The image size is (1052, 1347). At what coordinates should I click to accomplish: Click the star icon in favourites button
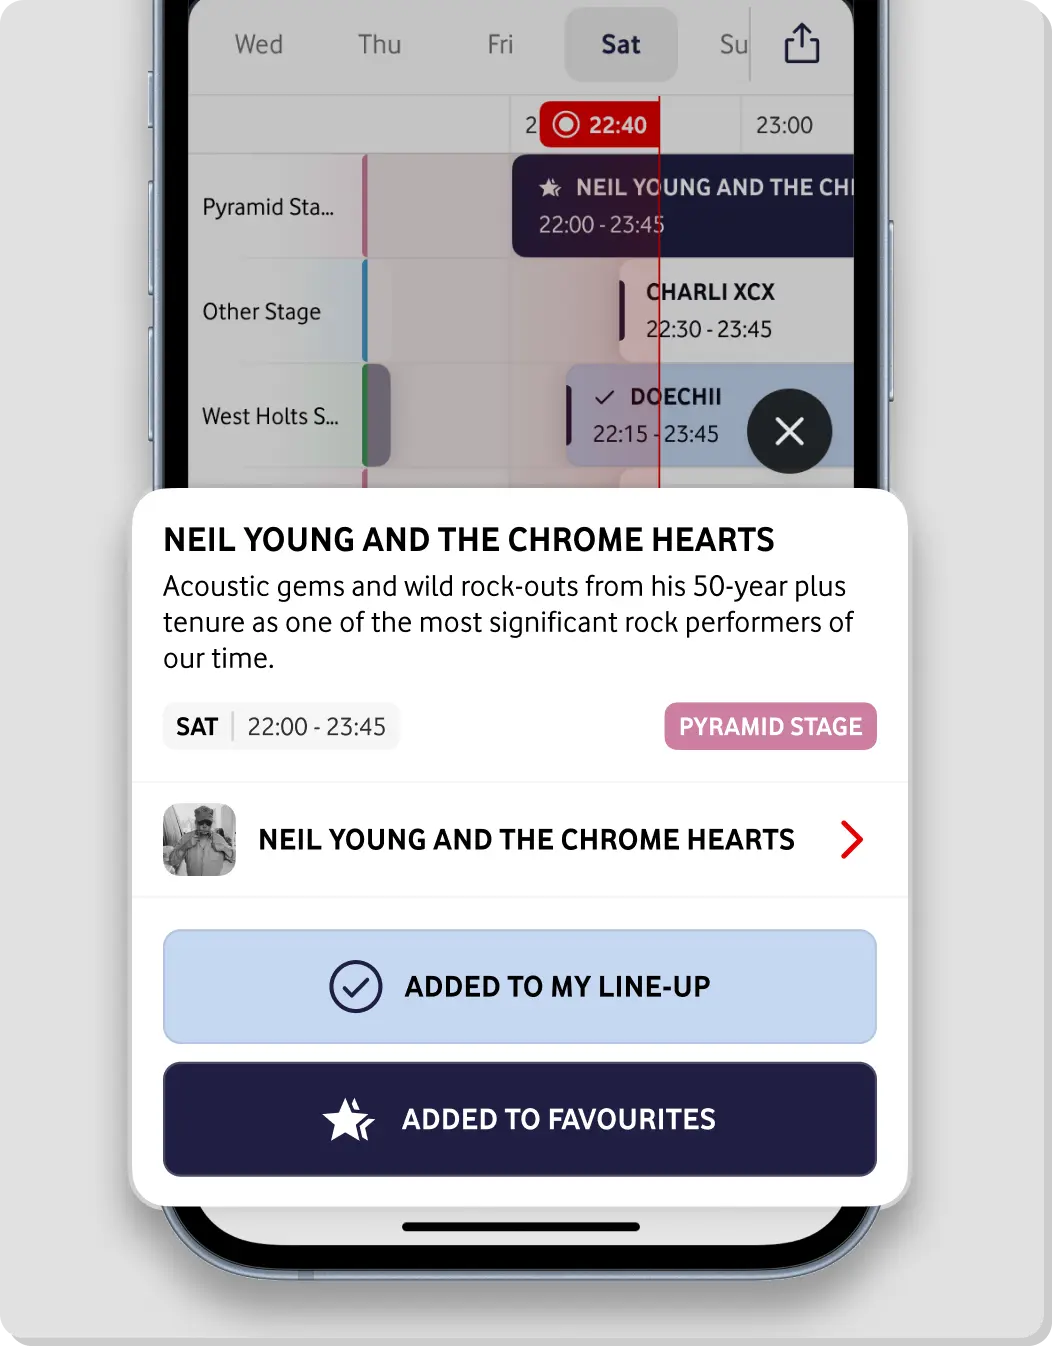pyautogui.click(x=348, y=1120)
